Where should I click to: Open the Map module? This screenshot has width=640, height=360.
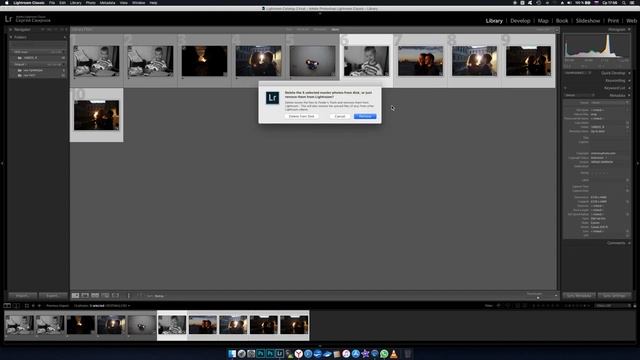[x=543, y=20]
